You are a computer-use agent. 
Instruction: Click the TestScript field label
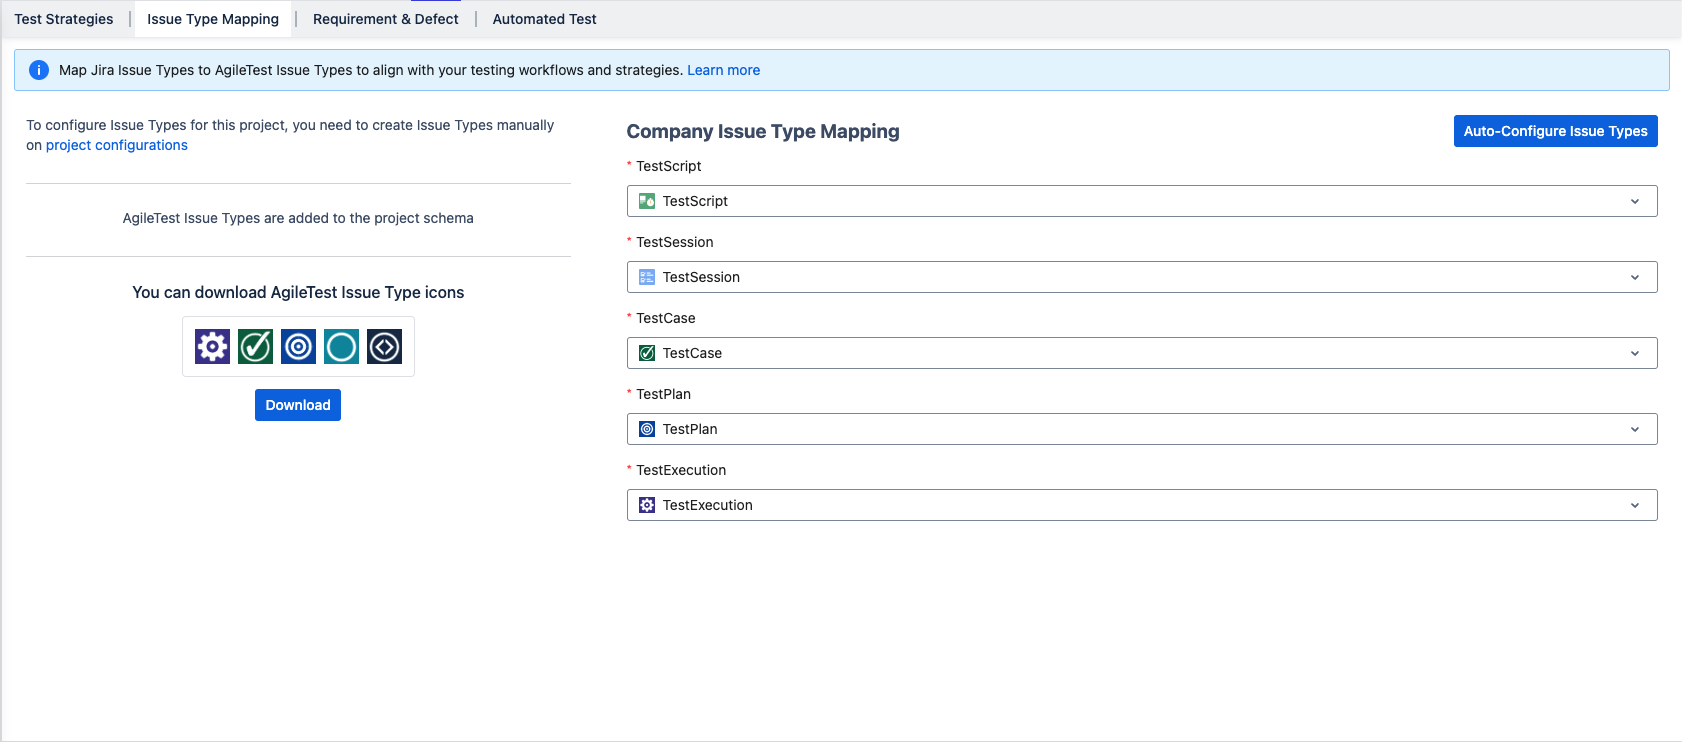click(x=669, y=166)
